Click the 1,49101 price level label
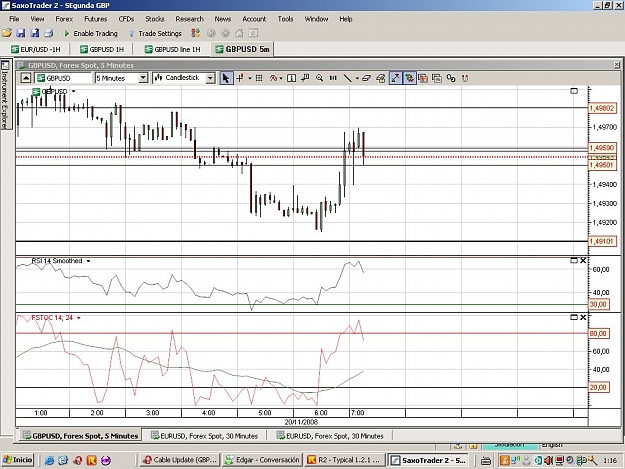Viewport: 625px width, 469px height. click(x=602, y=241)
